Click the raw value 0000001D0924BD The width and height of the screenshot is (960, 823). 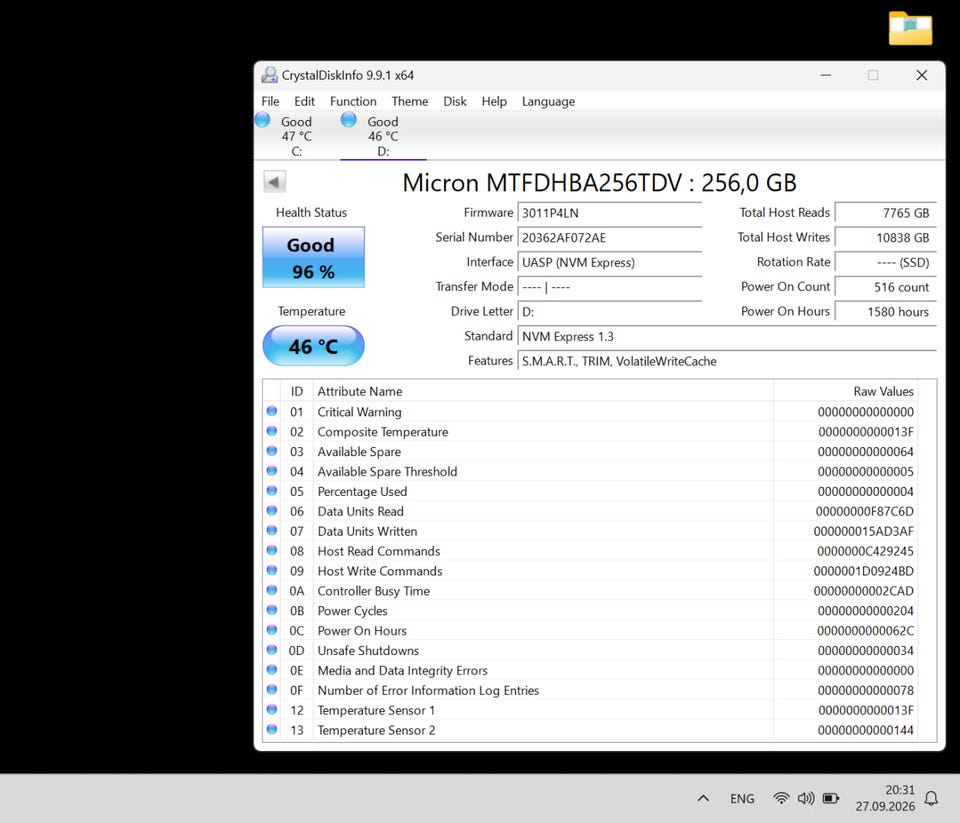(863, 571)
